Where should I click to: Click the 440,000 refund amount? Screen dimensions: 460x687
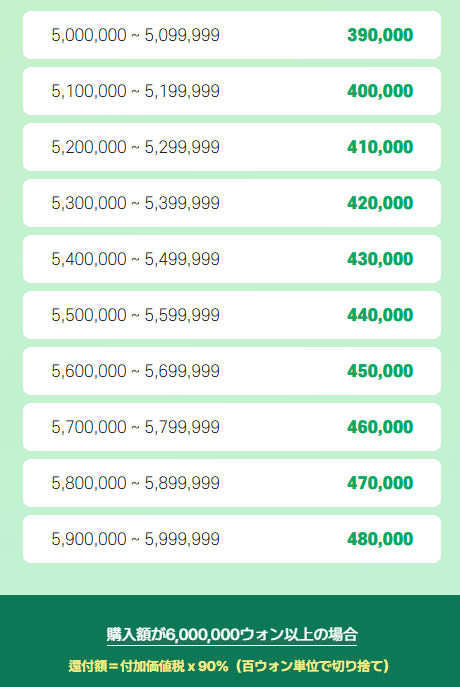click(x=380, y=315)
